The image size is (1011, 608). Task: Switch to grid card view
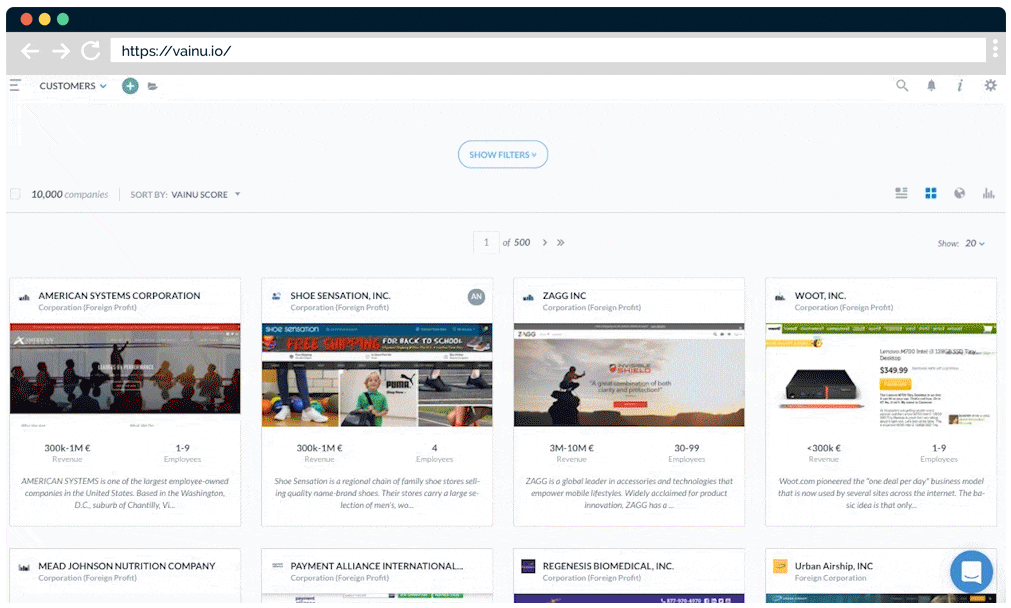[x=930, y=193]
